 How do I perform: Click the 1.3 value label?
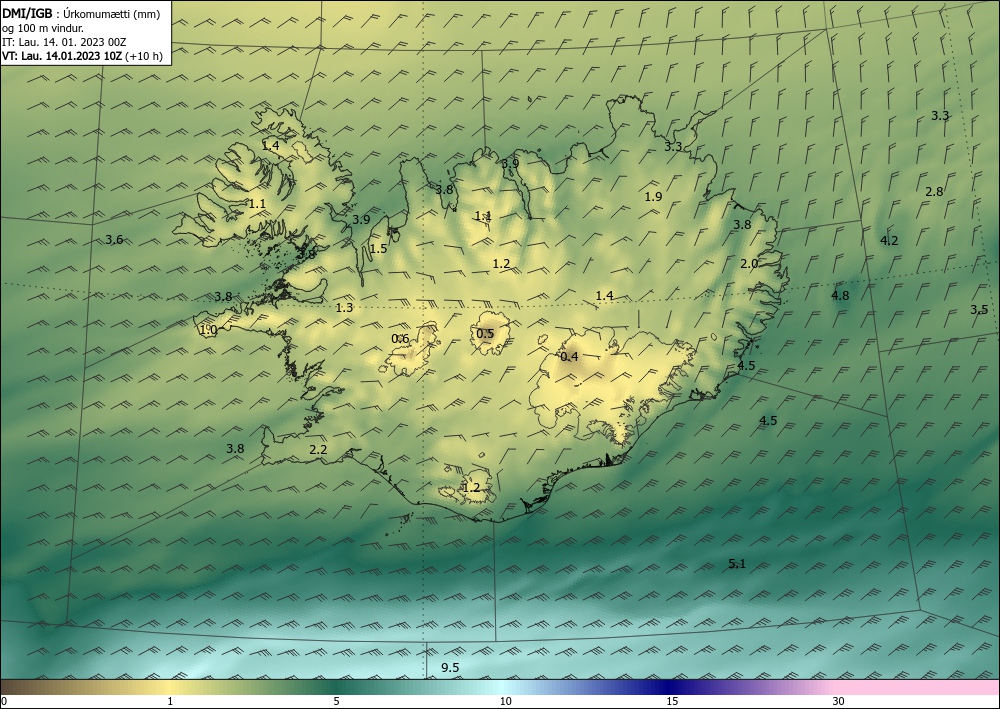click(344, 308)
